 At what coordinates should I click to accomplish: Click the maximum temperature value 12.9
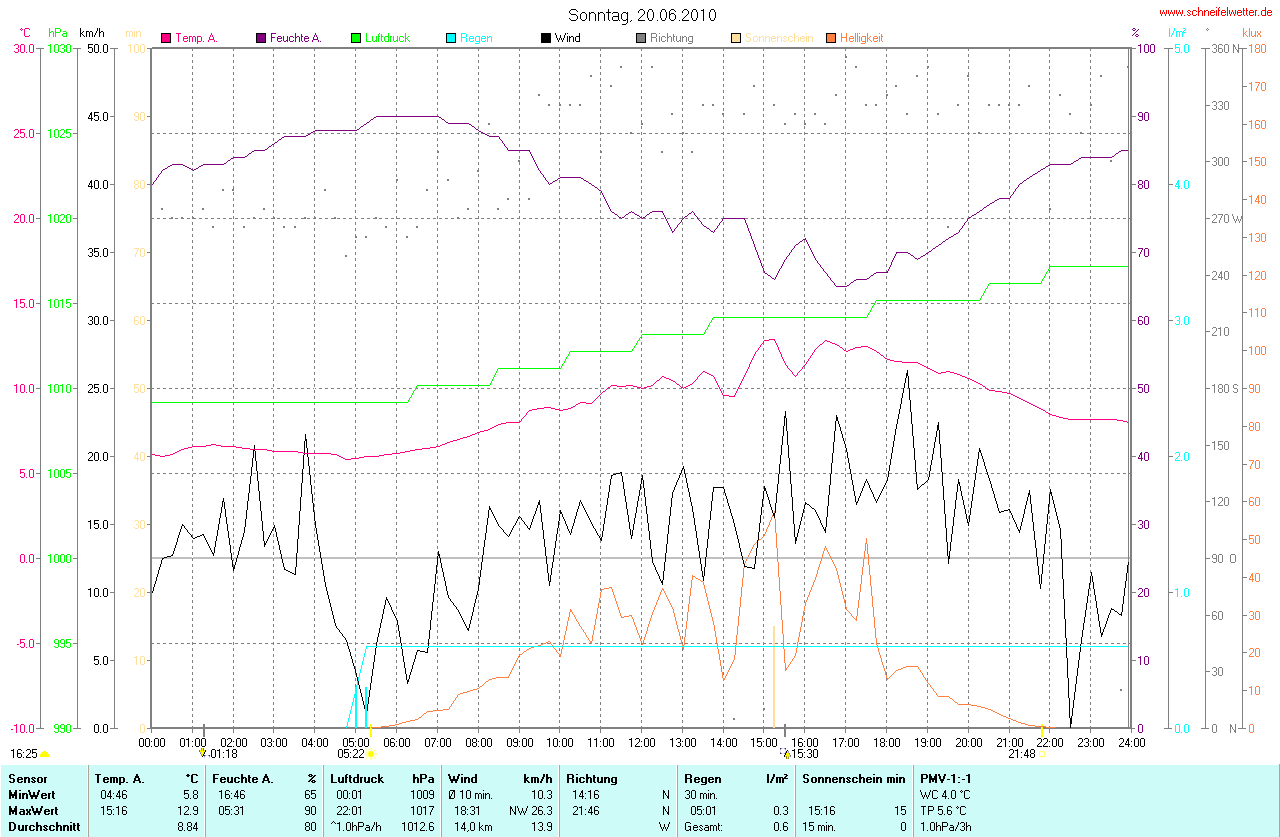click(190, 811)
